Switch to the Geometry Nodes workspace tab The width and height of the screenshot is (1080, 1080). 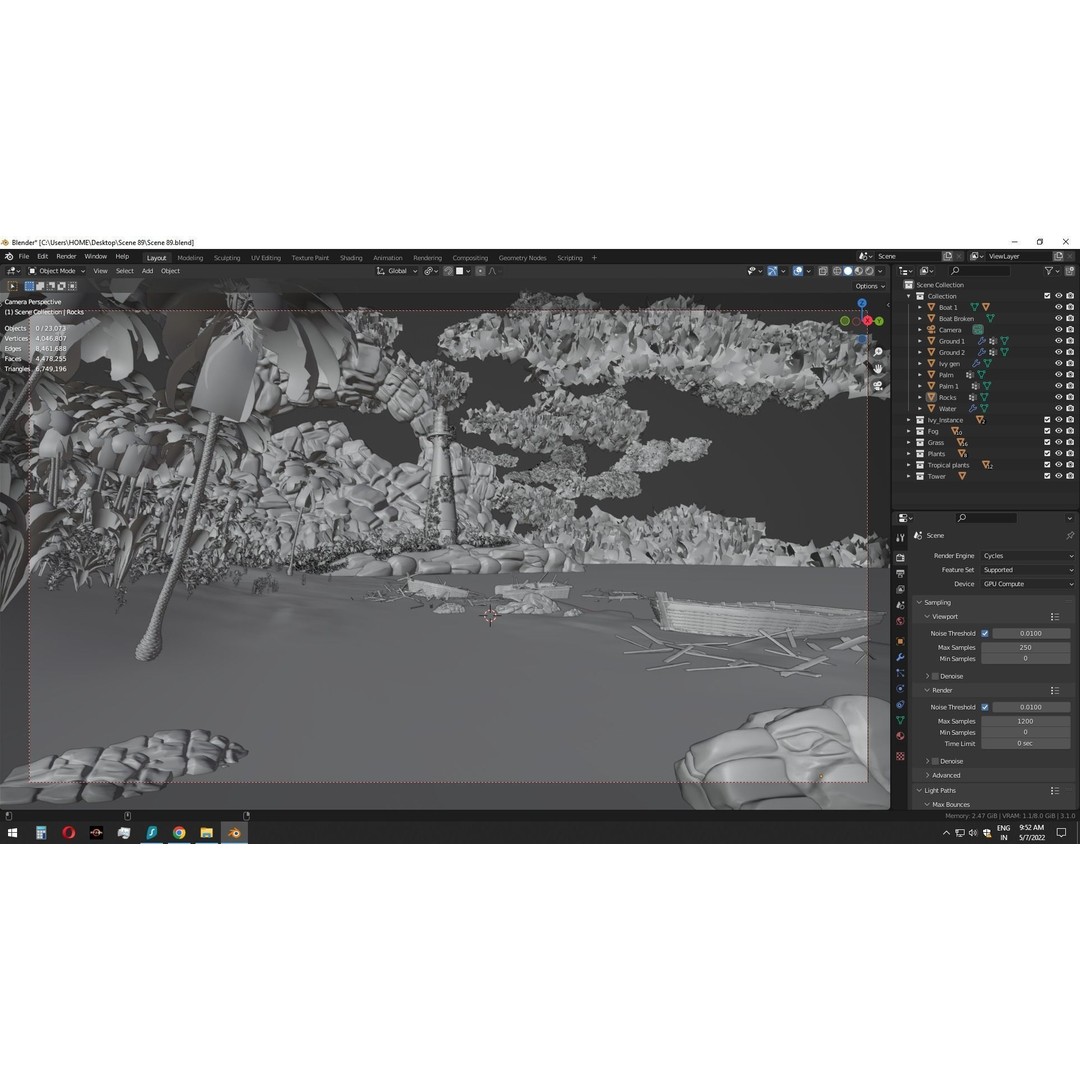click(522, 258)
